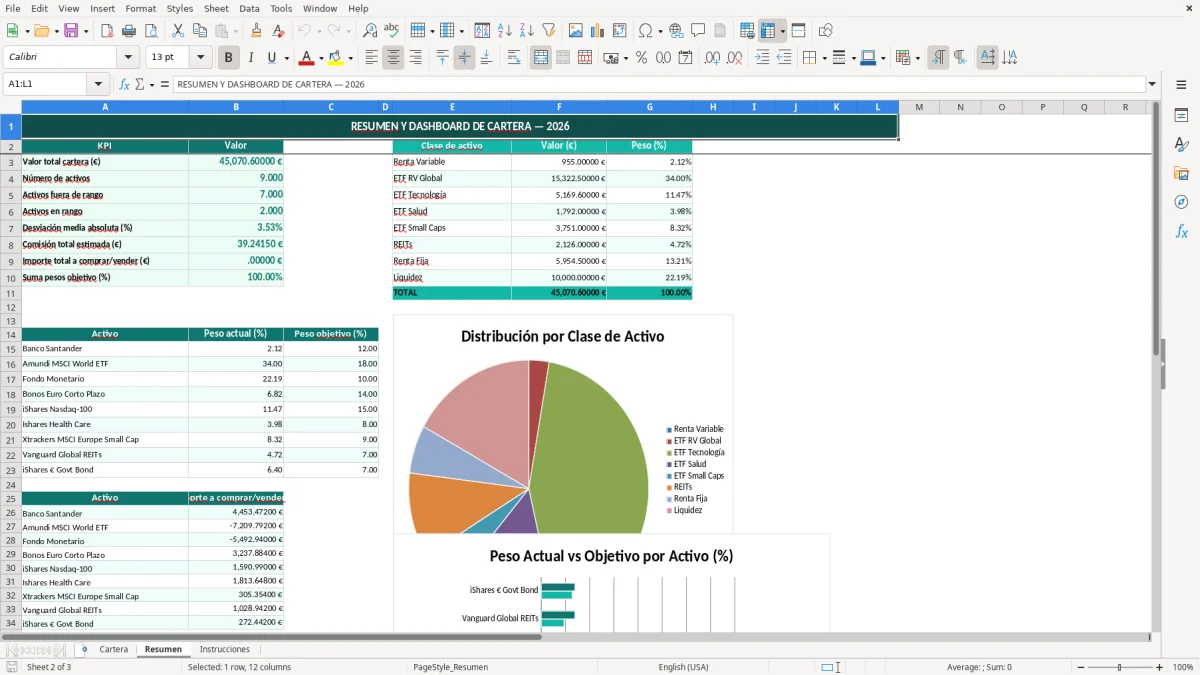Toggle Italic formatting
Screen dimensions: 1200x675
point(250,58)
